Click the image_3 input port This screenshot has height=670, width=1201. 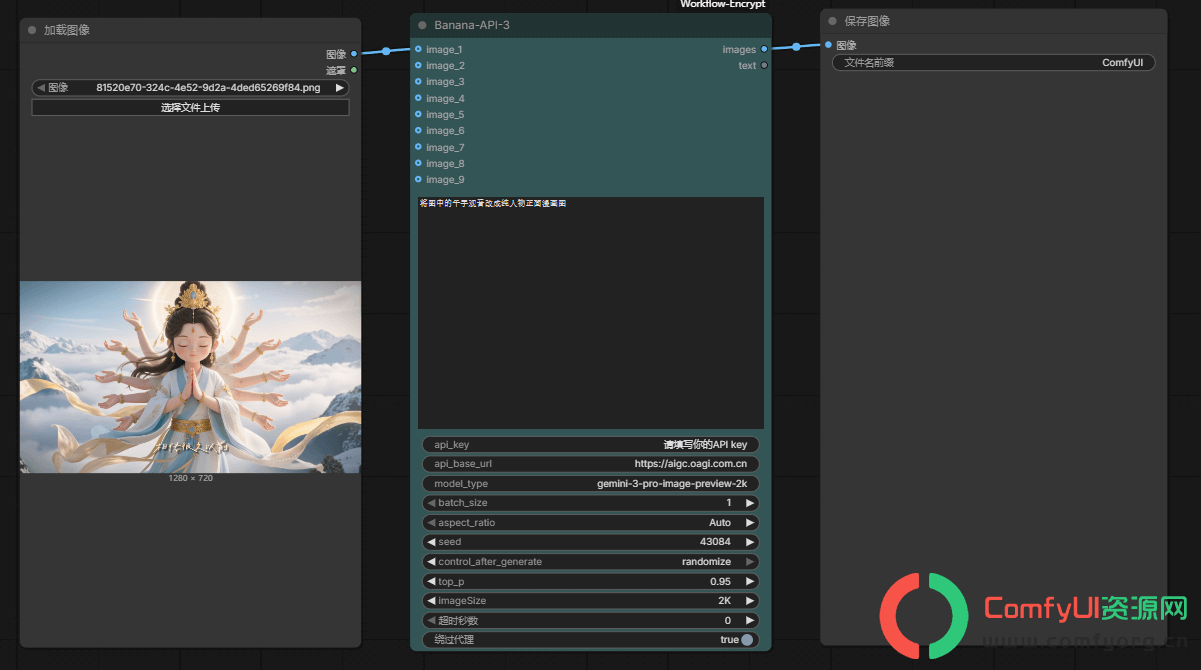(418, 81)
